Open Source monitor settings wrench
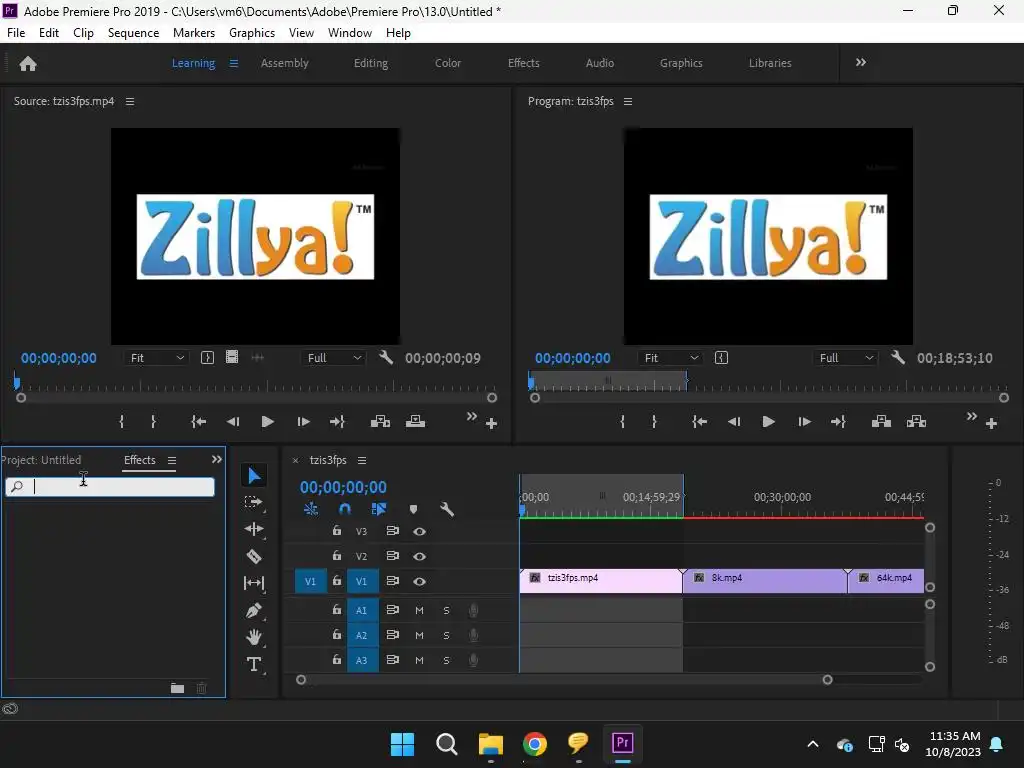1024x768 pixels. pyautogui.click(x=386, y=357)
